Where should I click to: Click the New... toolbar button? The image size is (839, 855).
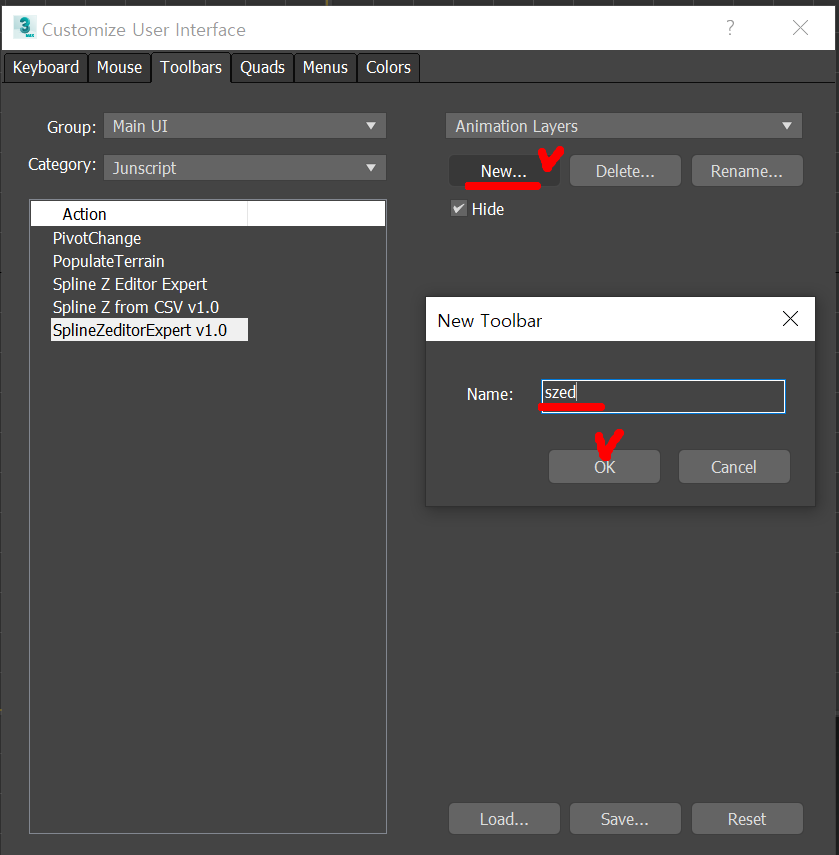coord(504,171)
